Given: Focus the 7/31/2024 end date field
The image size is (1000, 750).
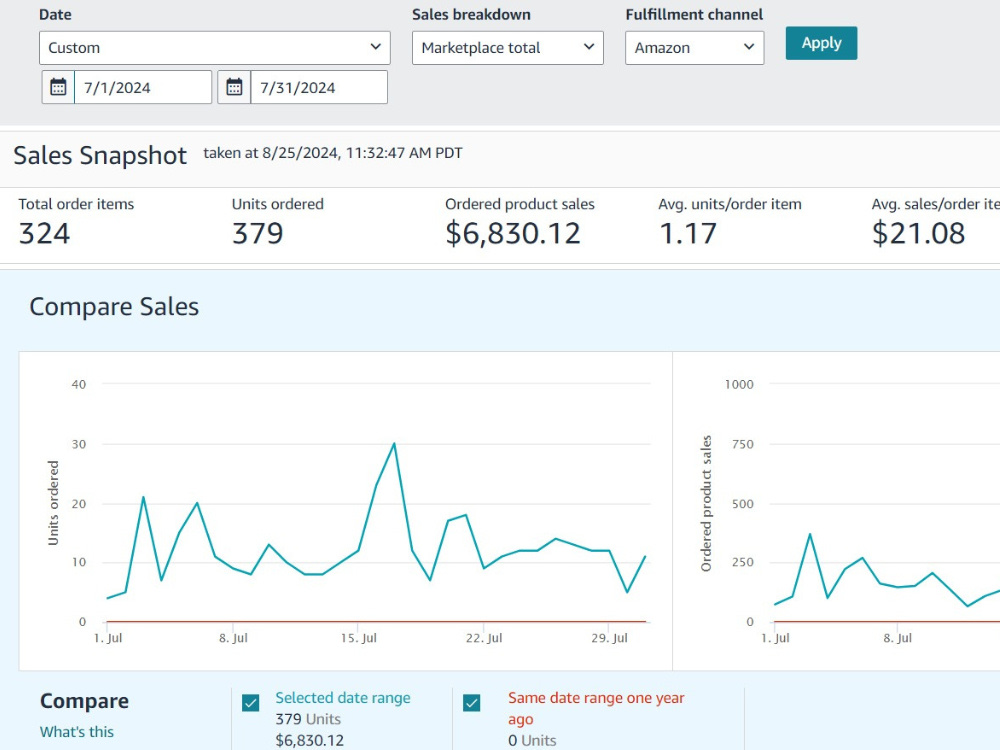Looking at the screenshot, I should pos(319,87).
